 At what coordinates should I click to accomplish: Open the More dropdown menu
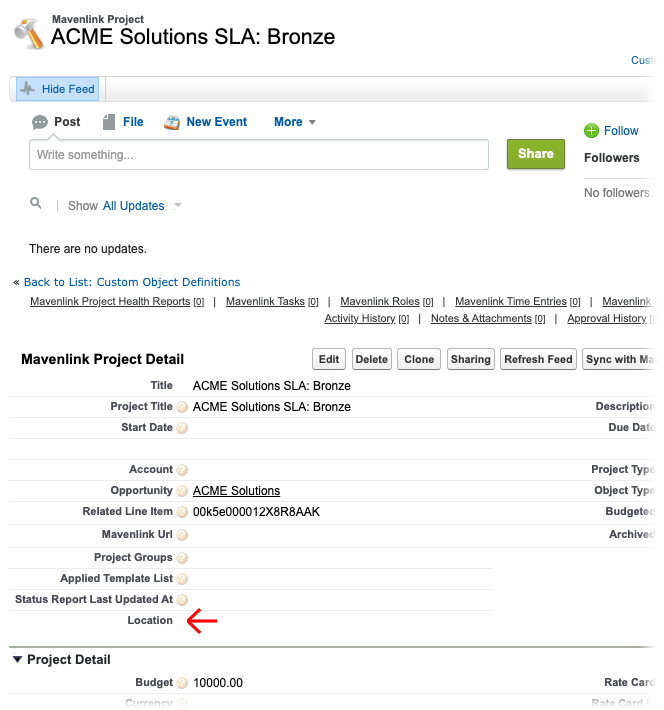point(294,122)
